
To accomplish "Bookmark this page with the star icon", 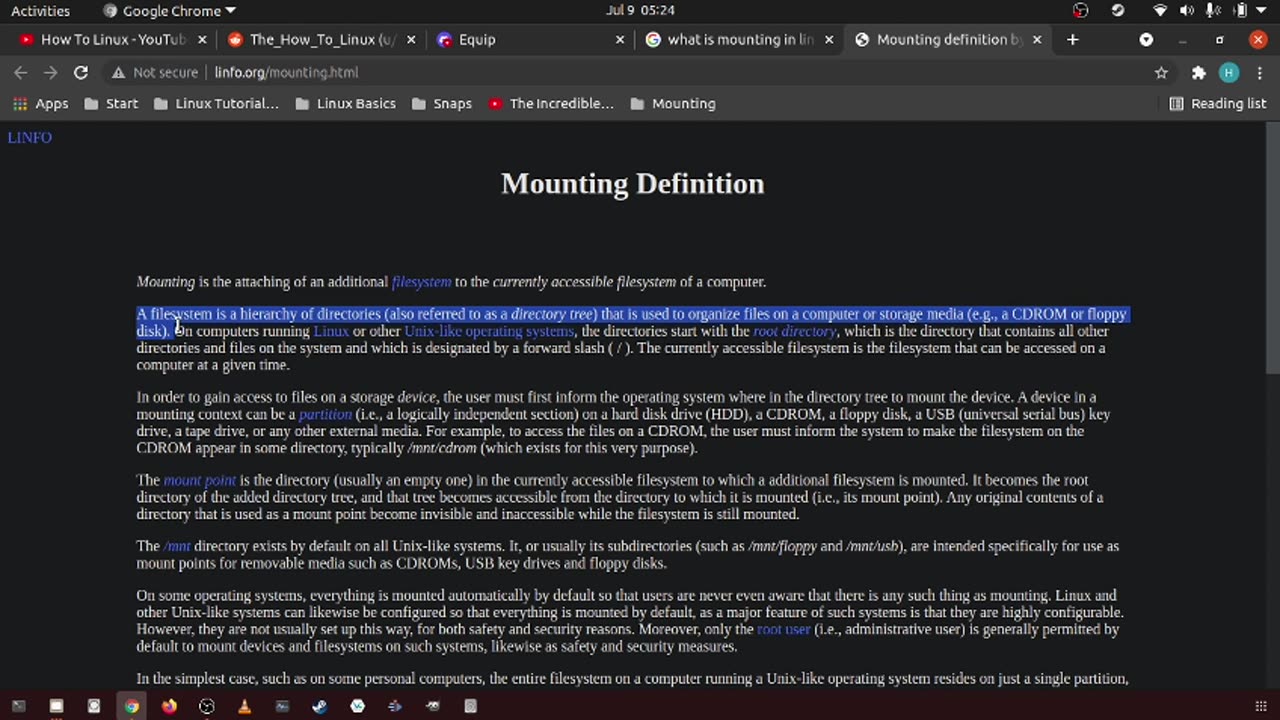I will pyautogui.click(x=1161, y=72).
